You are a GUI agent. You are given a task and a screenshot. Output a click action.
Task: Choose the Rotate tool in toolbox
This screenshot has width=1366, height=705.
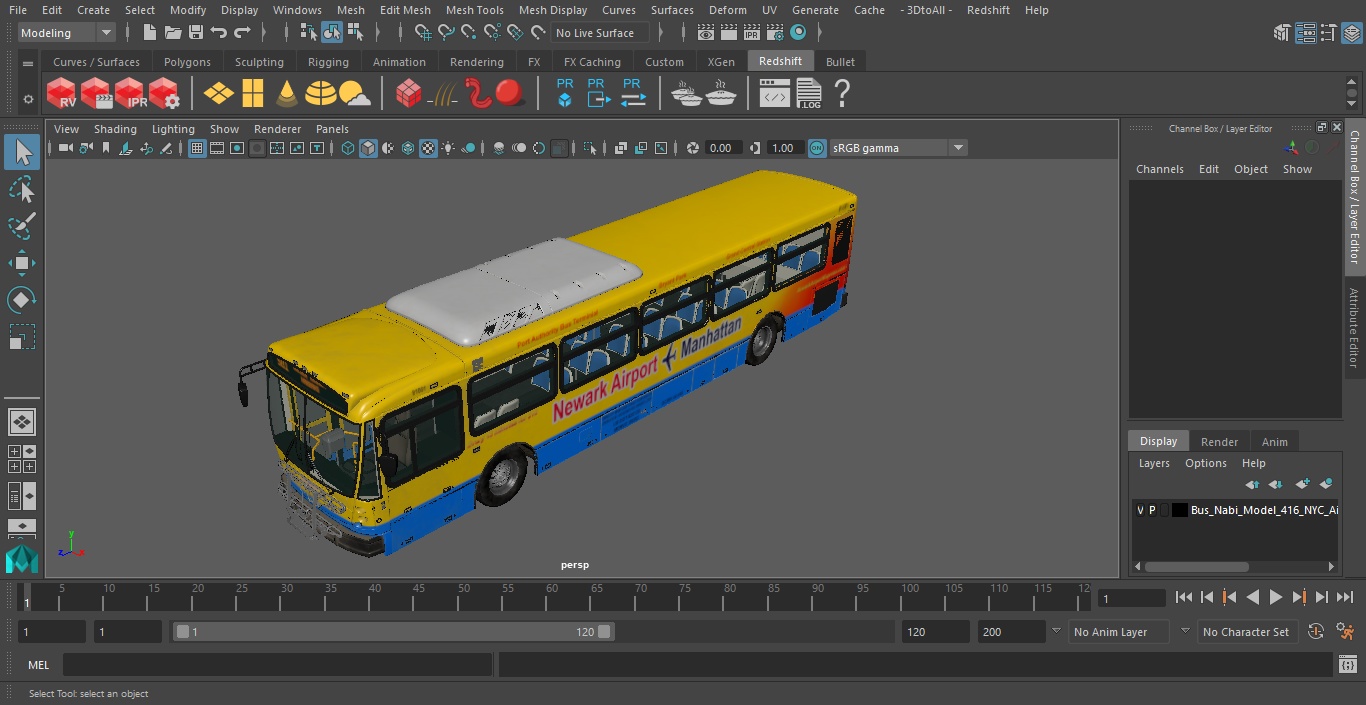tap(22, 300)
